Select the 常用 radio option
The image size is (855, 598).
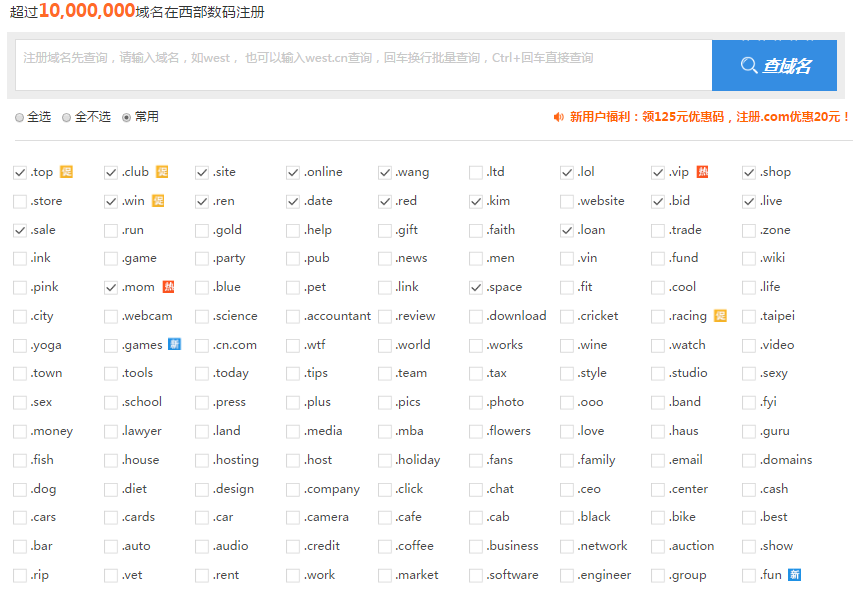point(127,118)
